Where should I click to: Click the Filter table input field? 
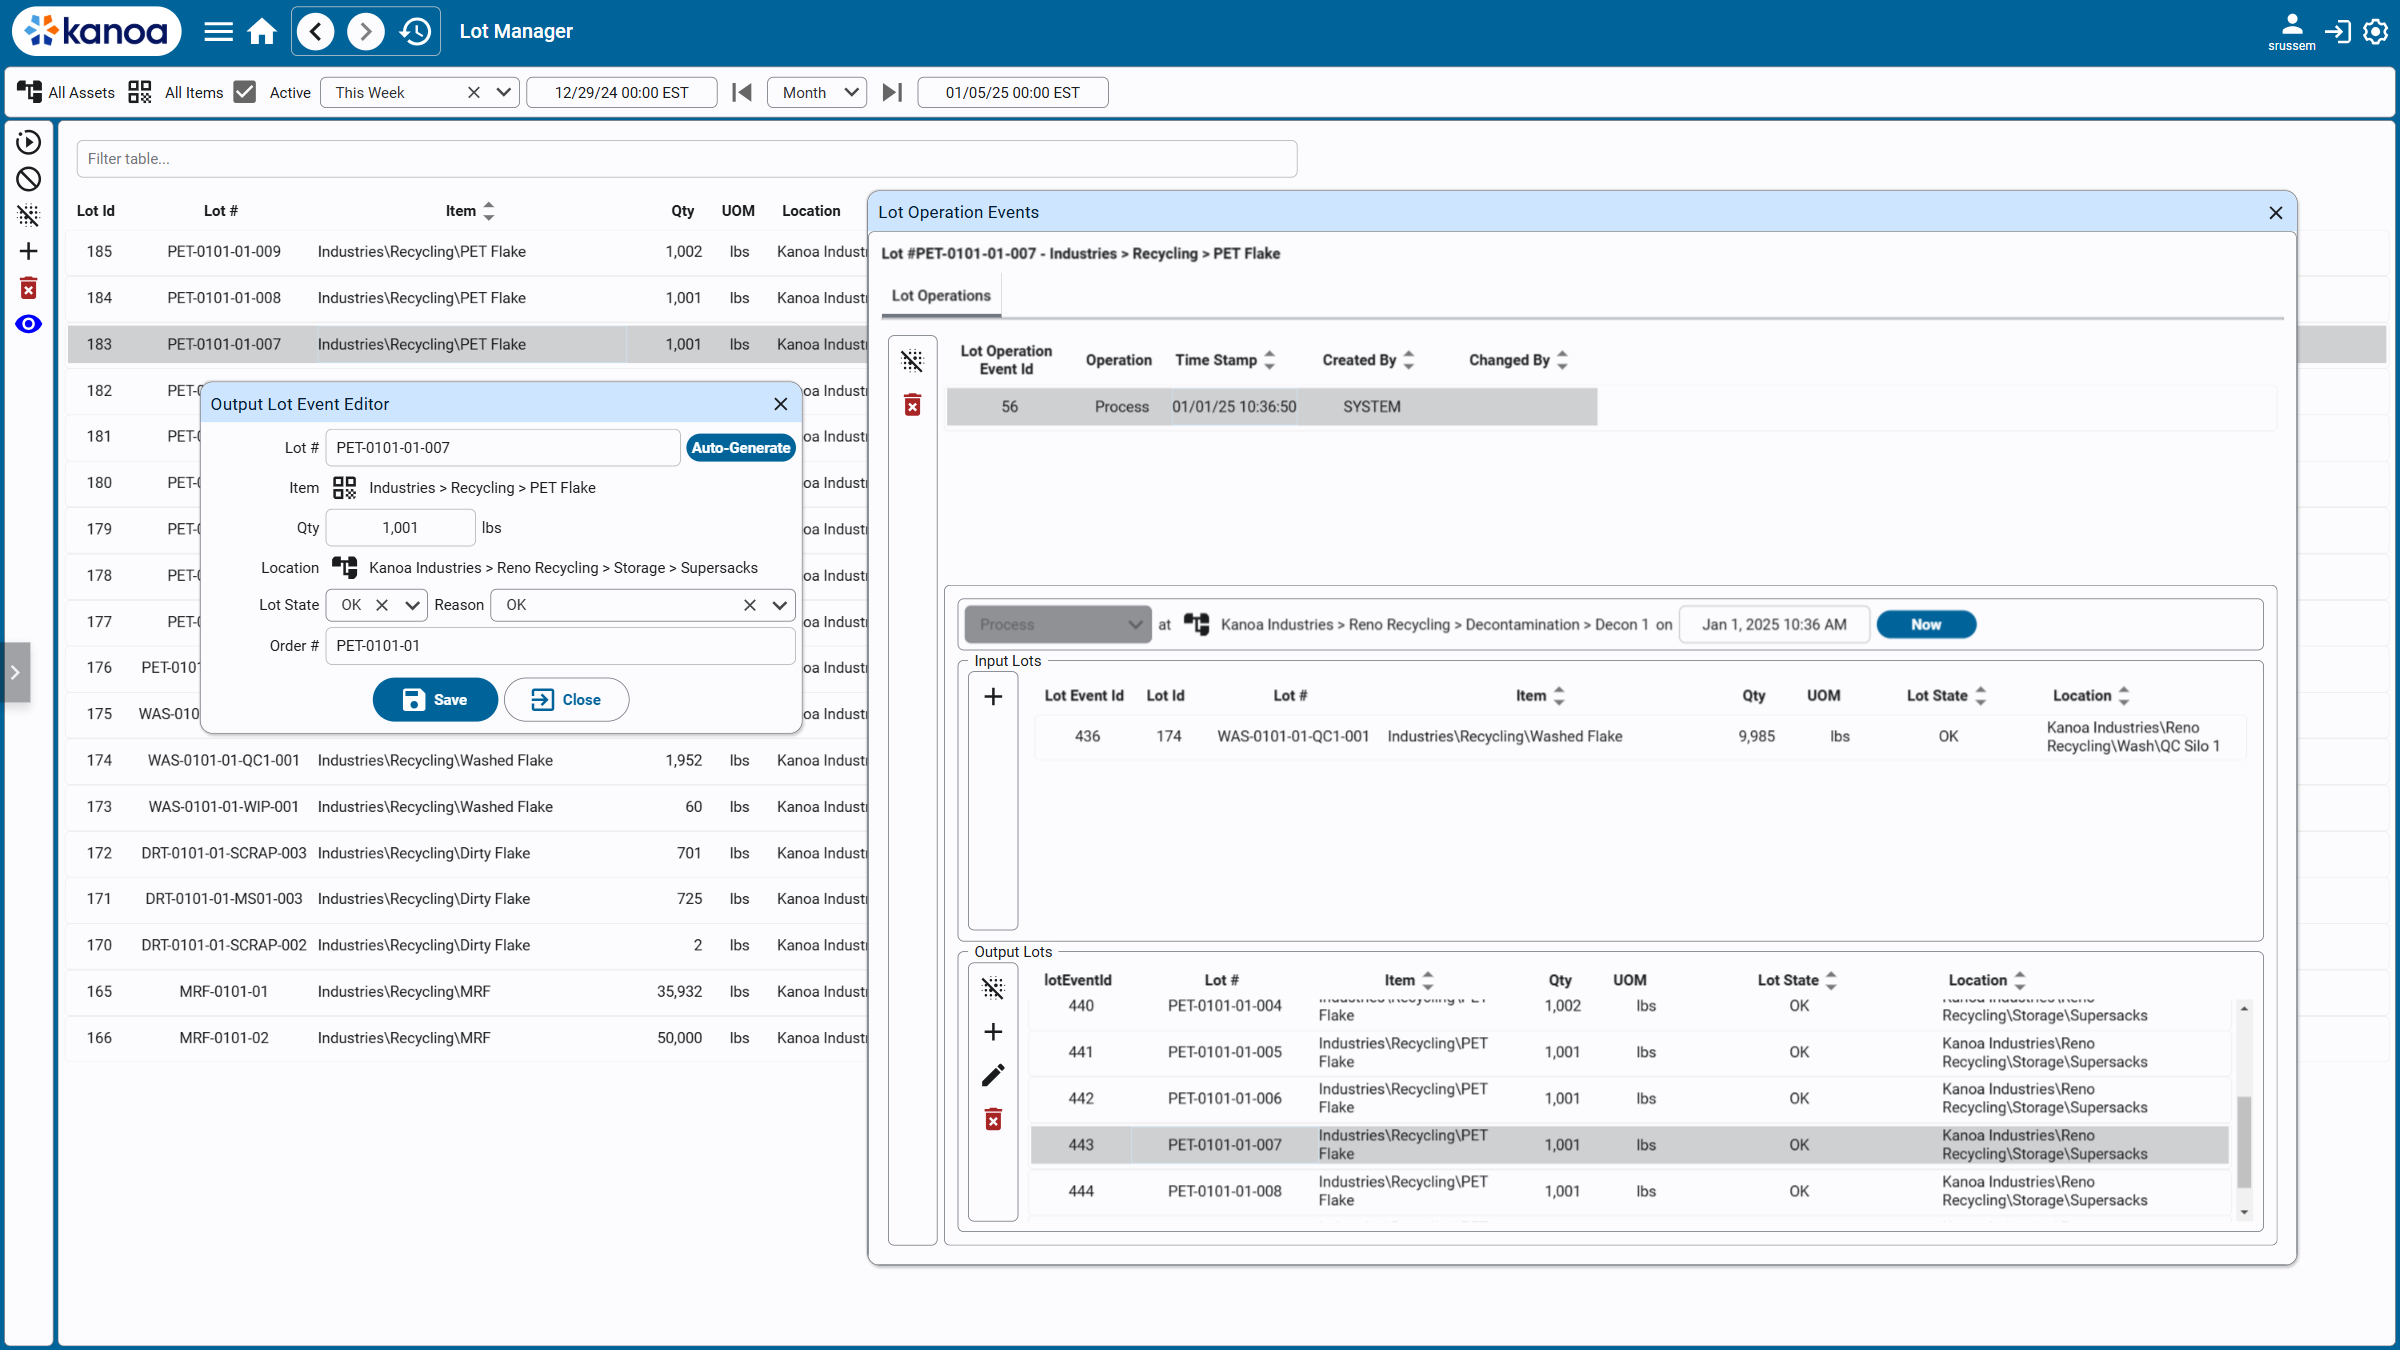687,159
